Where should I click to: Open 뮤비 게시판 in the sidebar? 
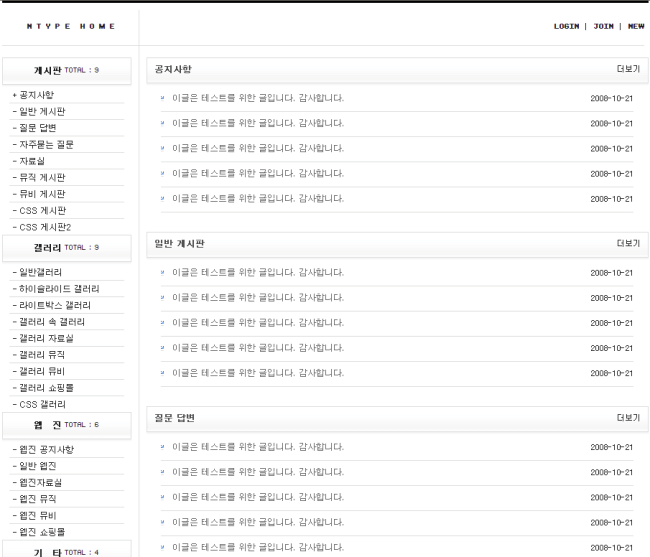(x=42, y=194)
